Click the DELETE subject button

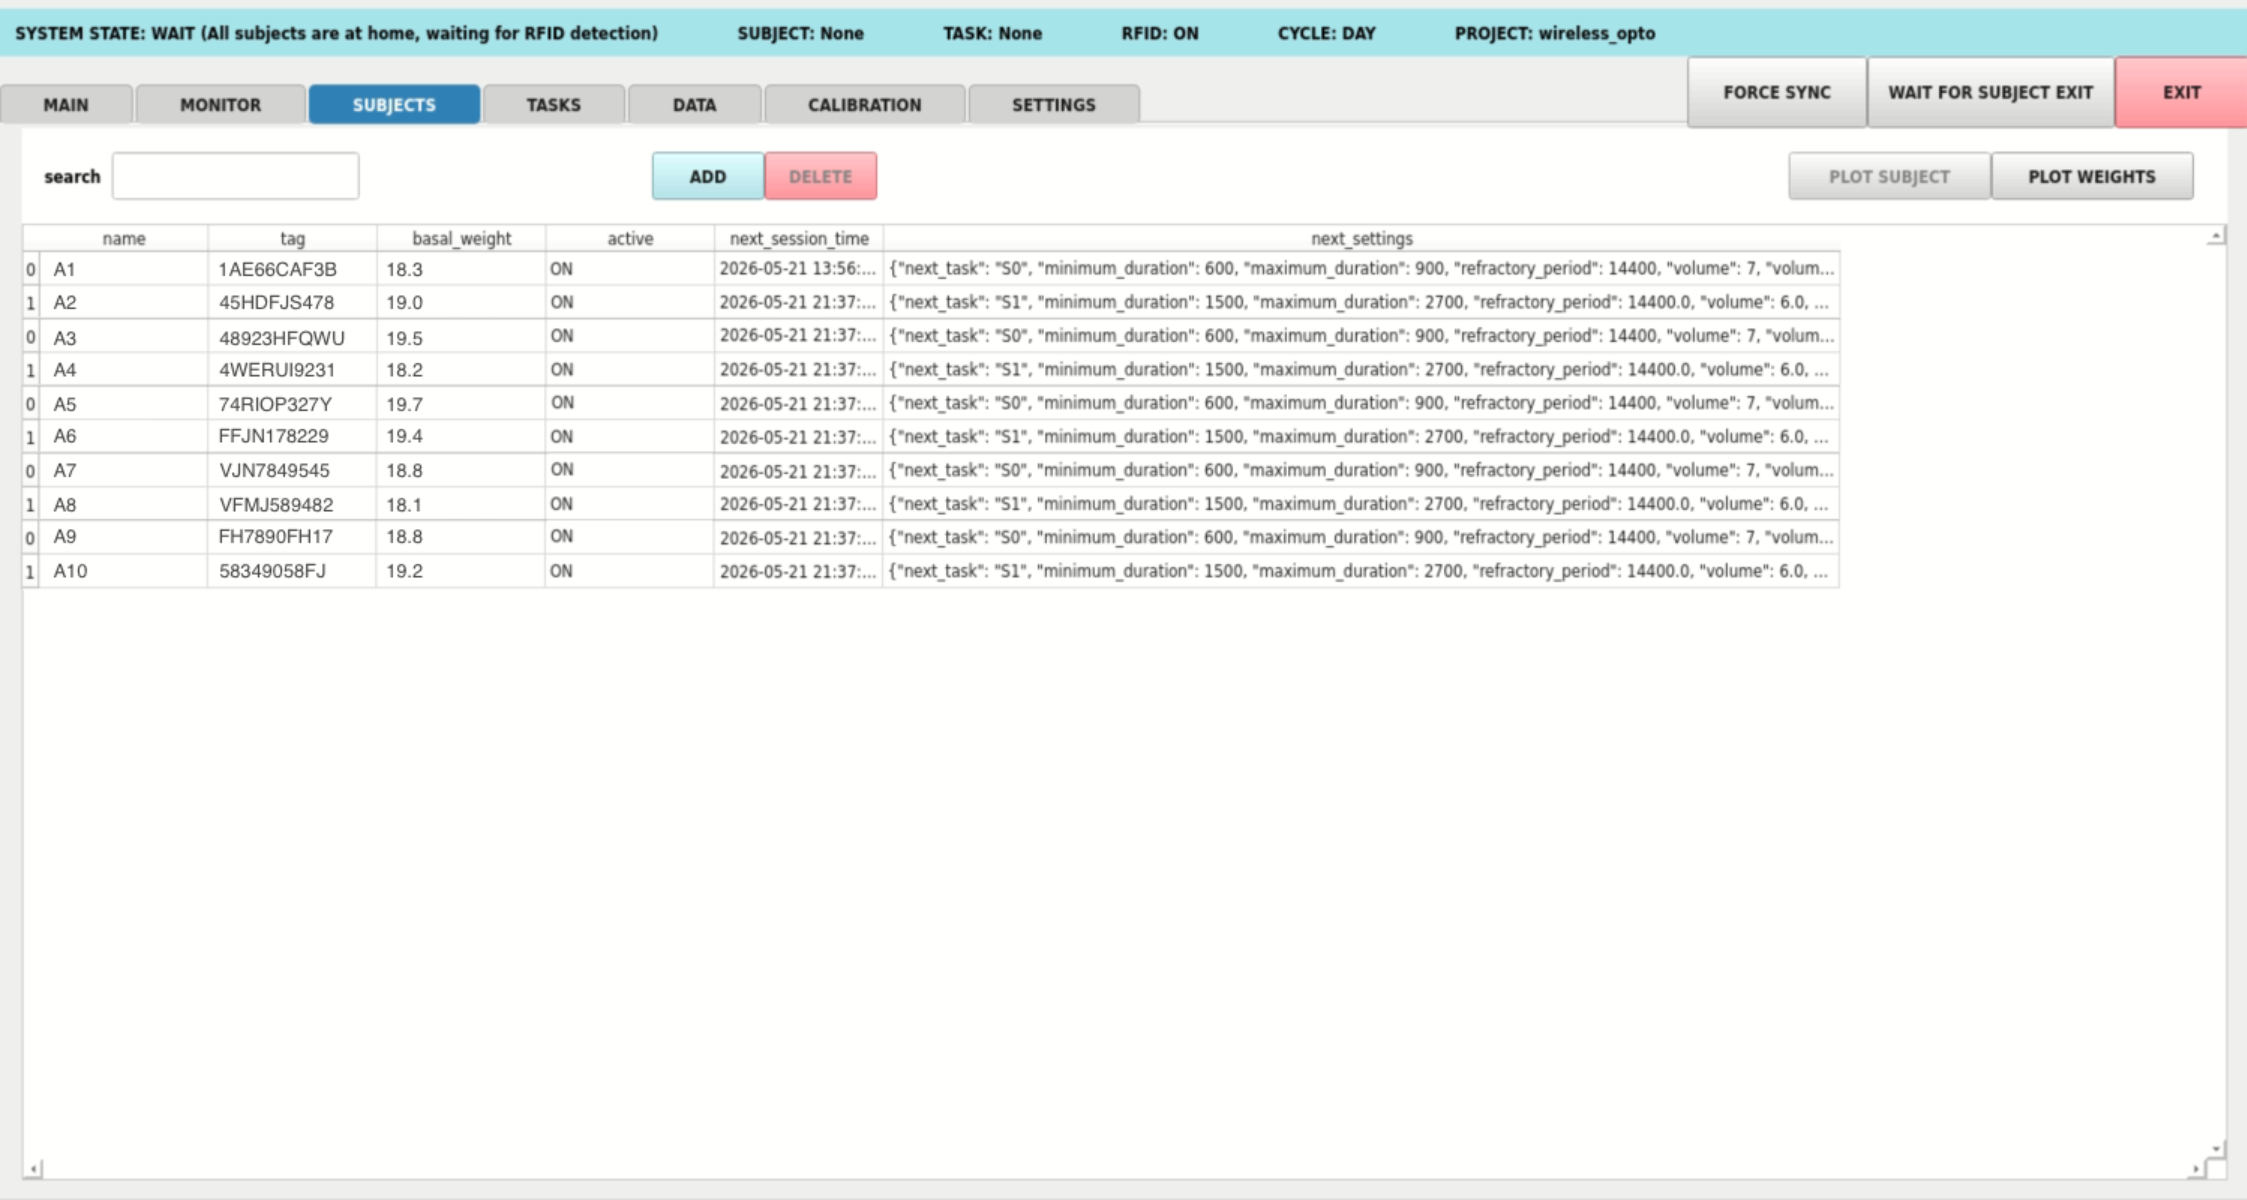[820, 176]
